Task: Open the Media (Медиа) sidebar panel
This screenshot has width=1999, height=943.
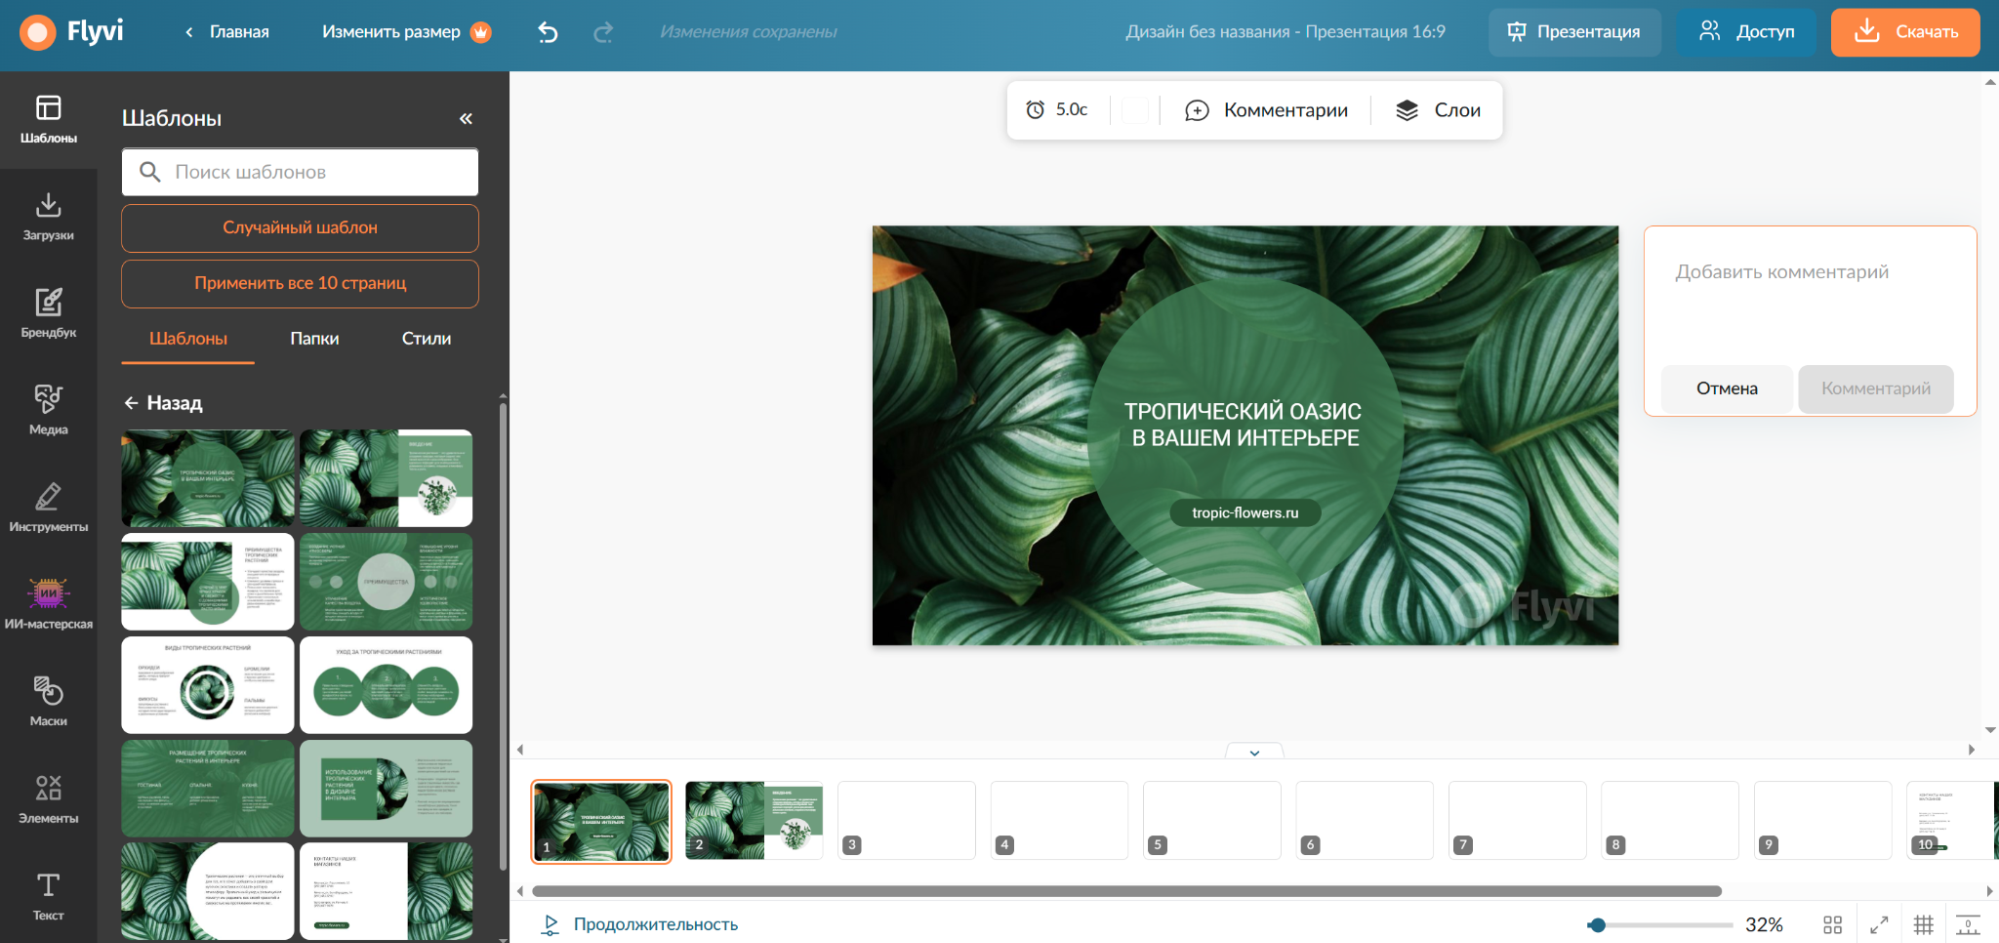Action: (x=48, y=410)
